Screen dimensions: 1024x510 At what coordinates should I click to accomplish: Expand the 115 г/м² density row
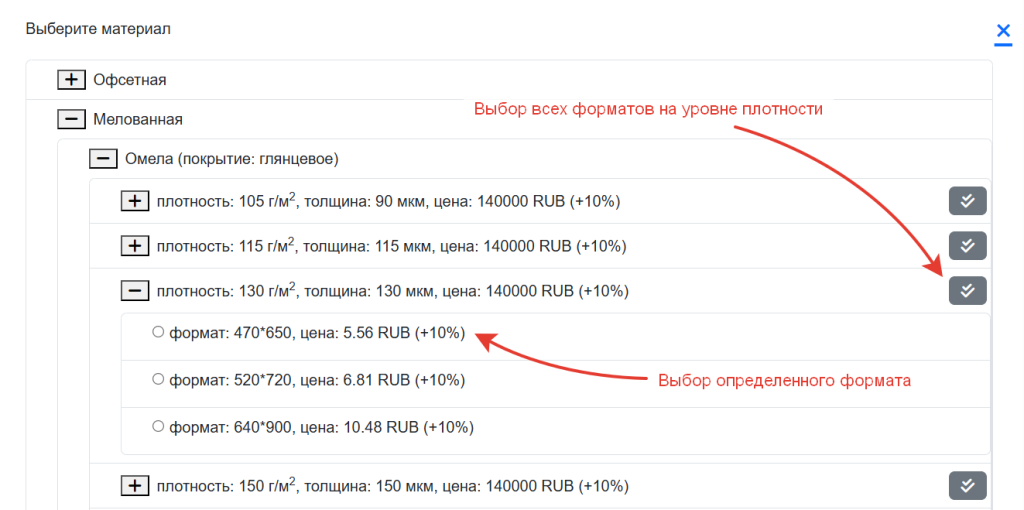pyautogui.click(x=135, y=246)
